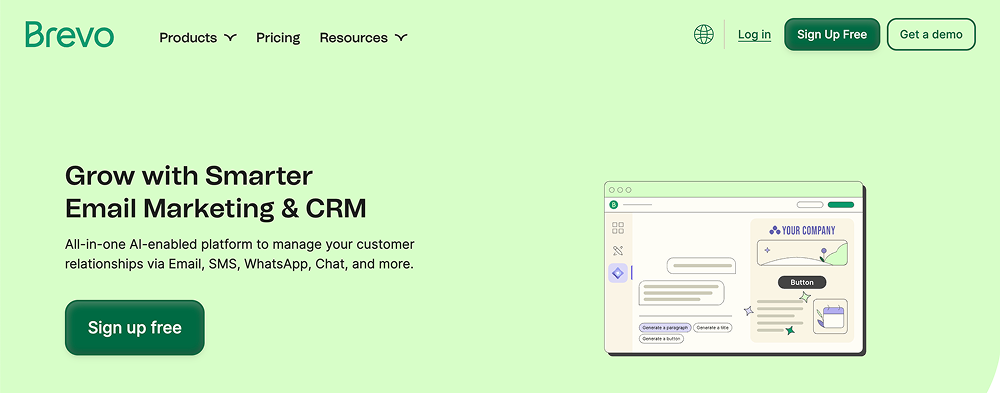Click the large Sign up free button

135,328
